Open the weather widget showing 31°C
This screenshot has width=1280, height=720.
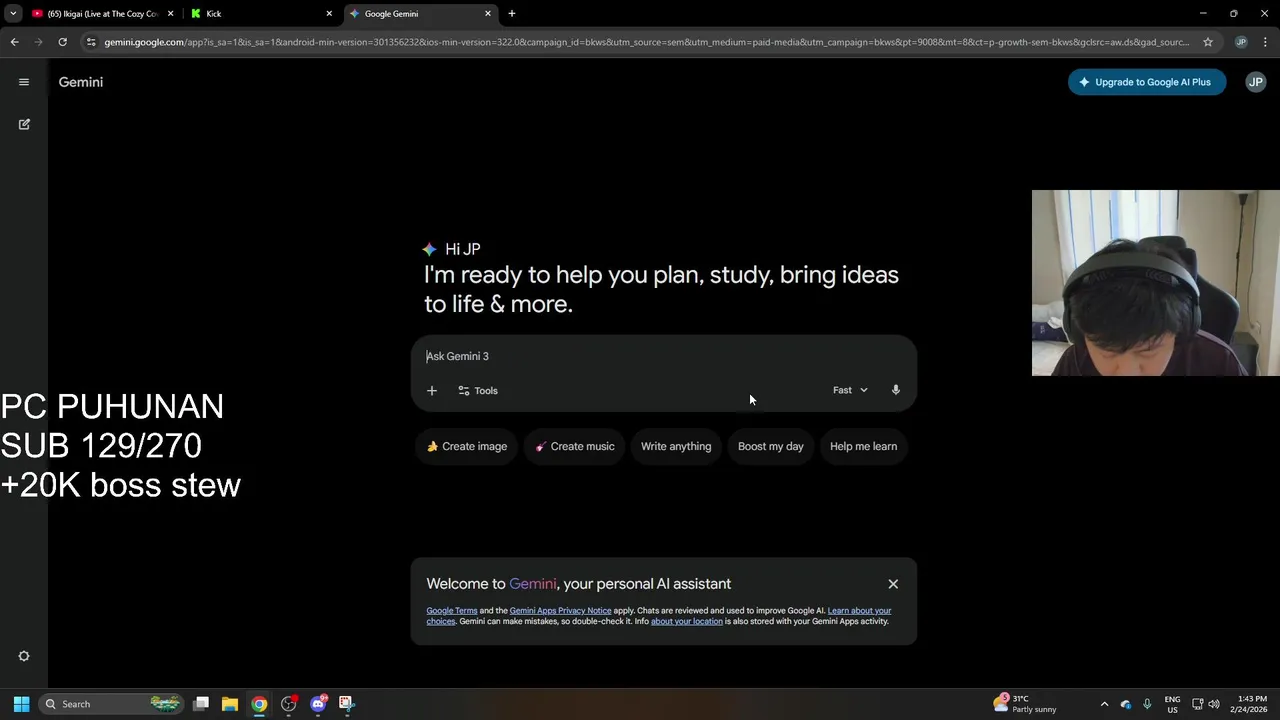(x=1025, y=704)
